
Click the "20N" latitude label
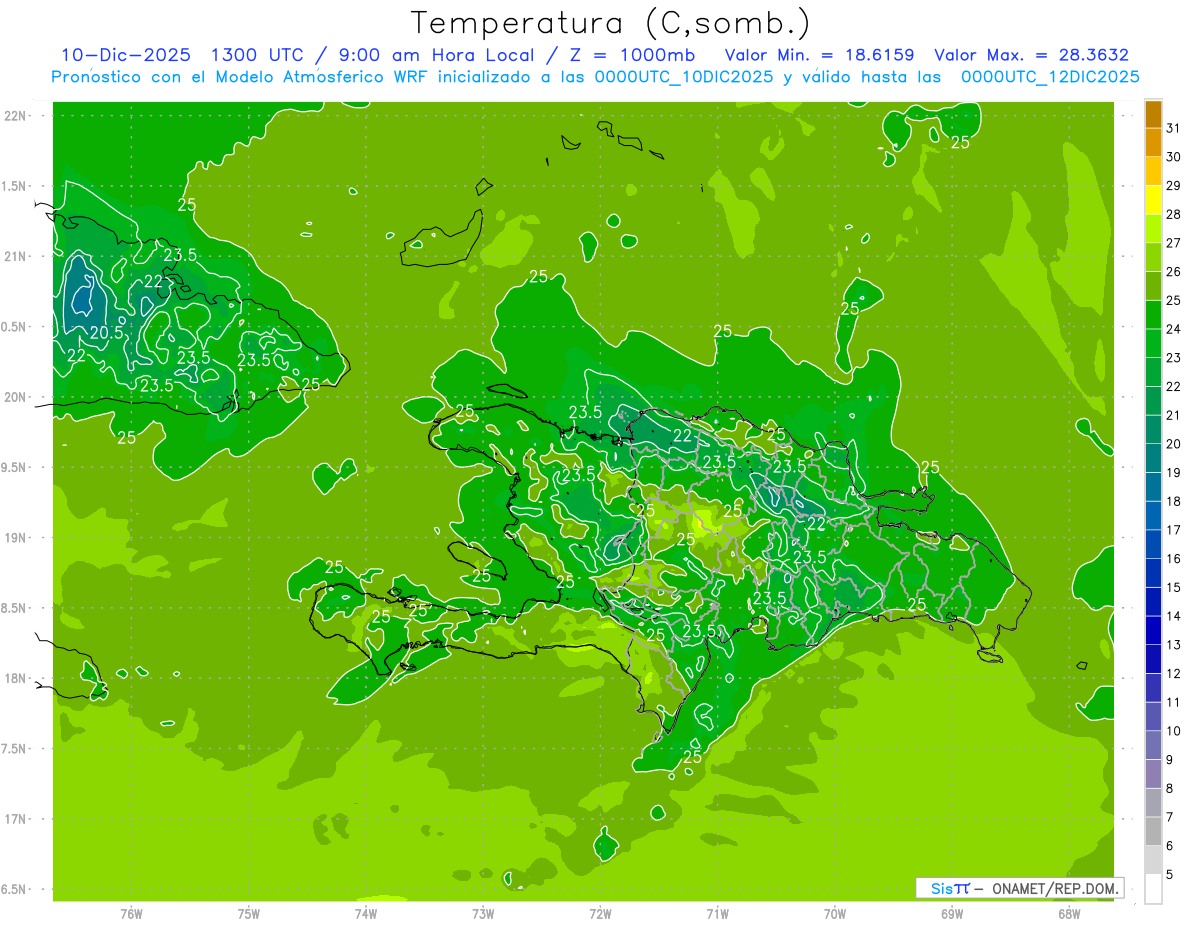14,397
